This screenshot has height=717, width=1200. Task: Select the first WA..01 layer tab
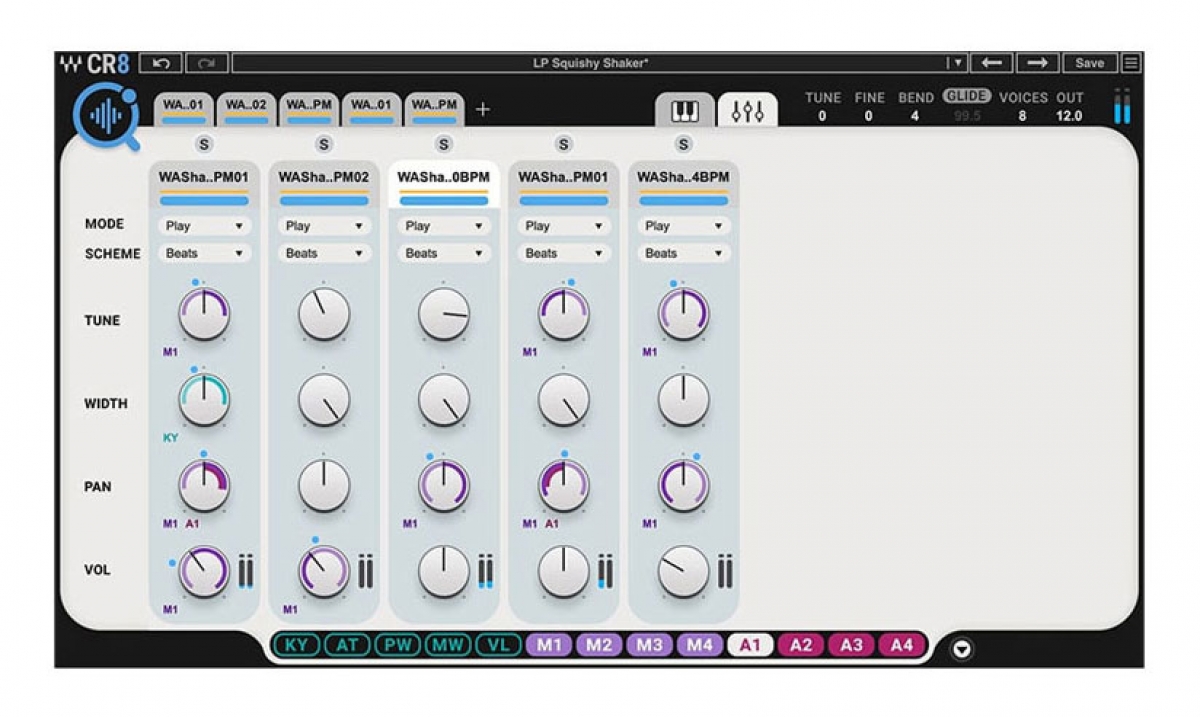(x=184, y=109)
